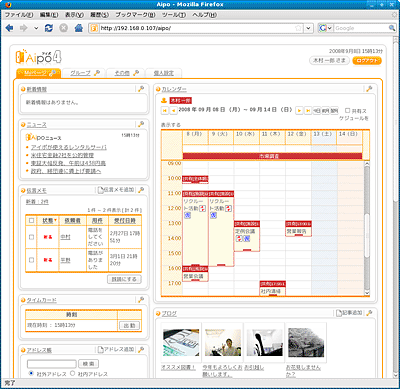Check the select-all memo checkbox in header
400x389 pixels.
click(32, 220)
